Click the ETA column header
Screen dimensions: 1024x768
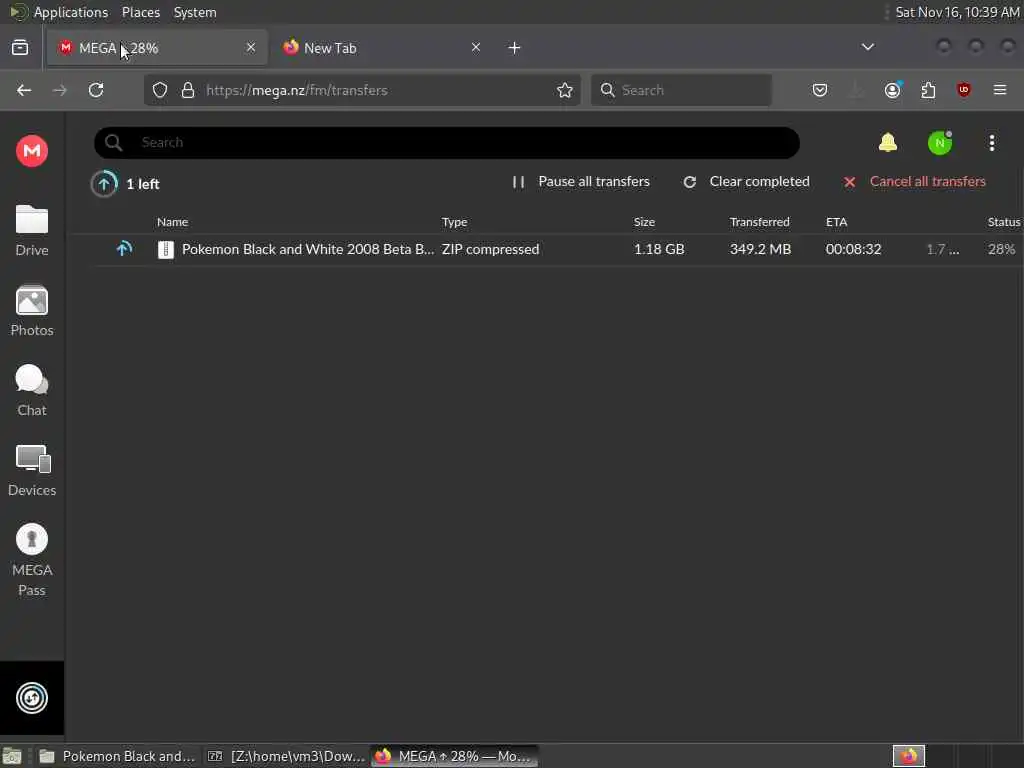coord(837,222)
